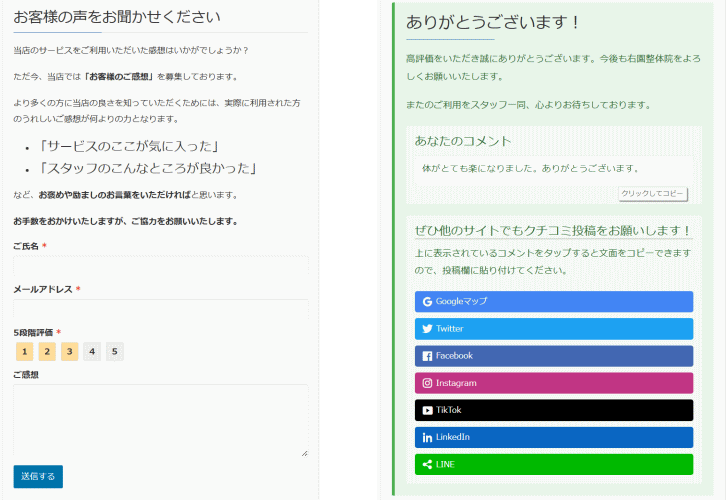726x500 pixels.
Task: Select rating 4 in 5段階評価
Action: 92,351
